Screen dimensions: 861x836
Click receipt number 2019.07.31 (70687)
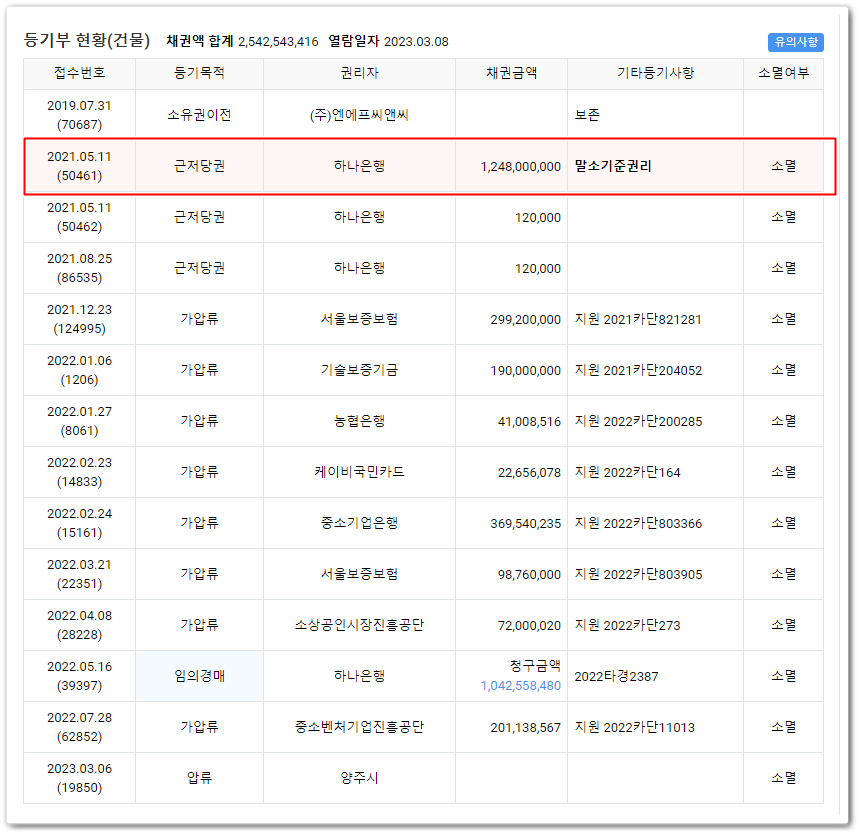tap(80, 115)
